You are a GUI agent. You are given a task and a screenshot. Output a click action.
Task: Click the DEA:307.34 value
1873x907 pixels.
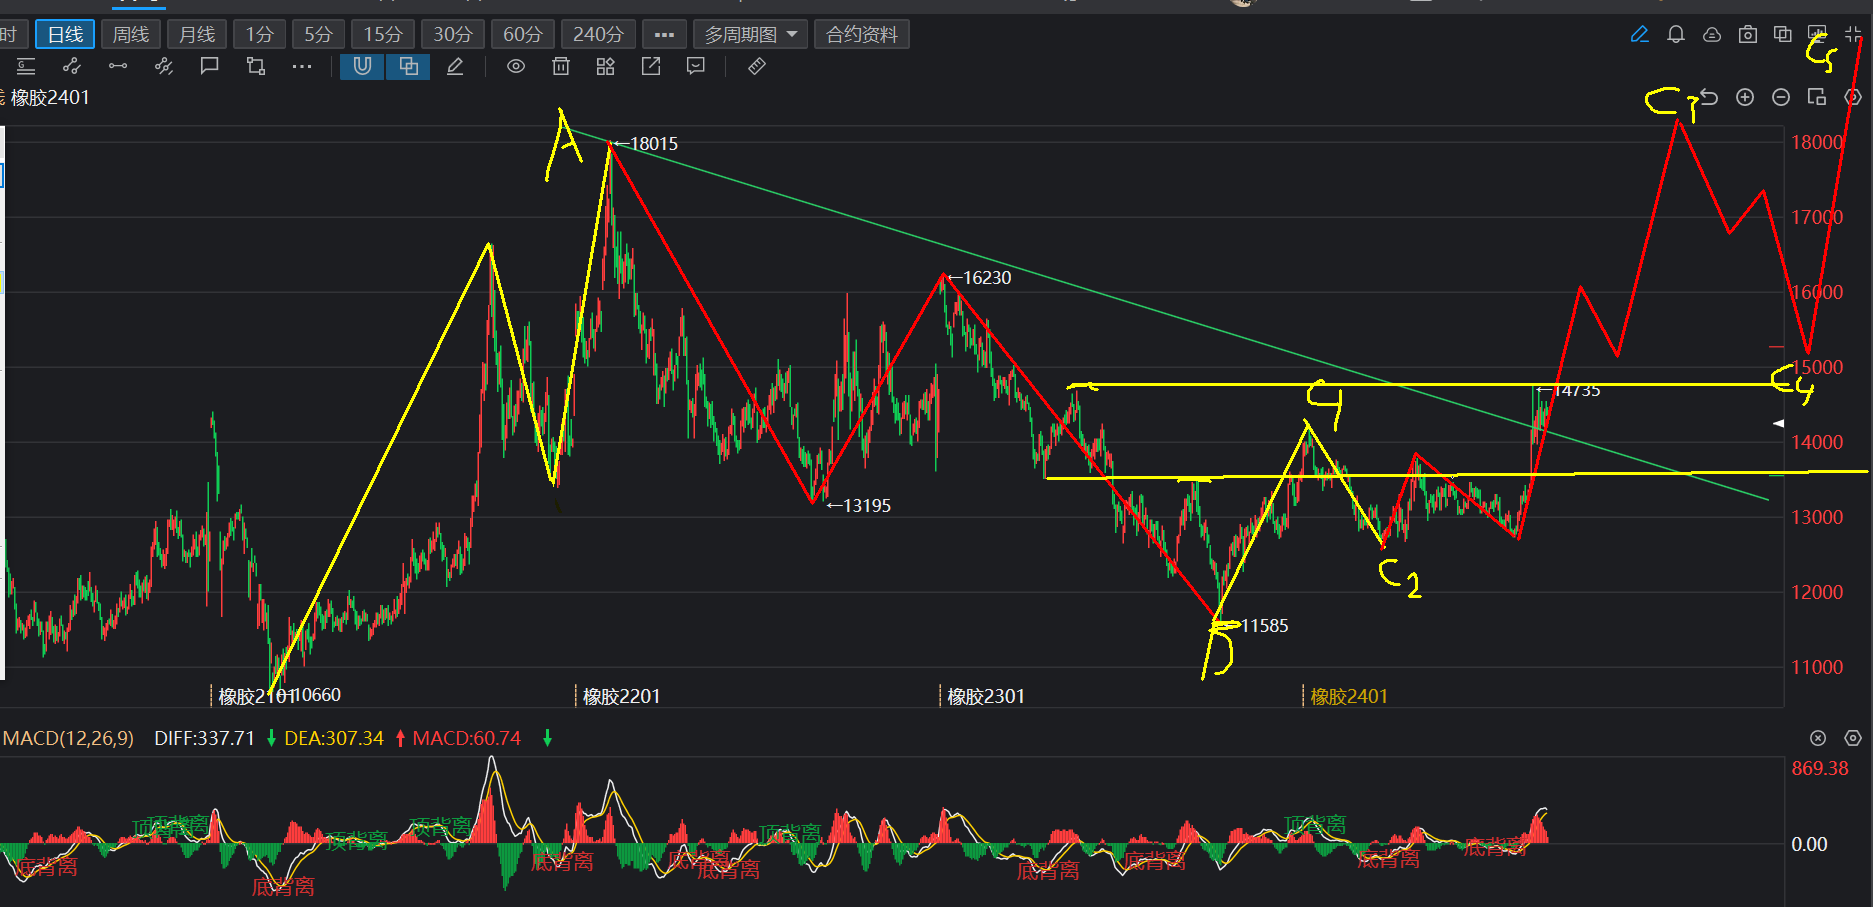coord(334,738)
